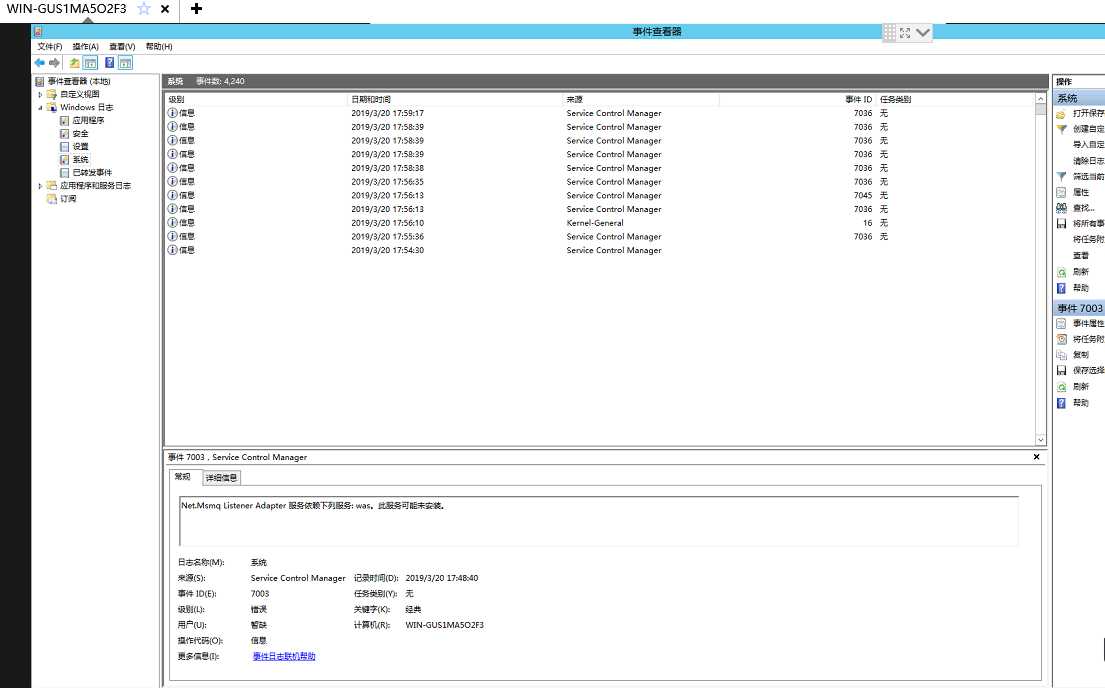Click 将任务附 action under 系统 section
The image size is (1105, 688).
point(1088,240)
